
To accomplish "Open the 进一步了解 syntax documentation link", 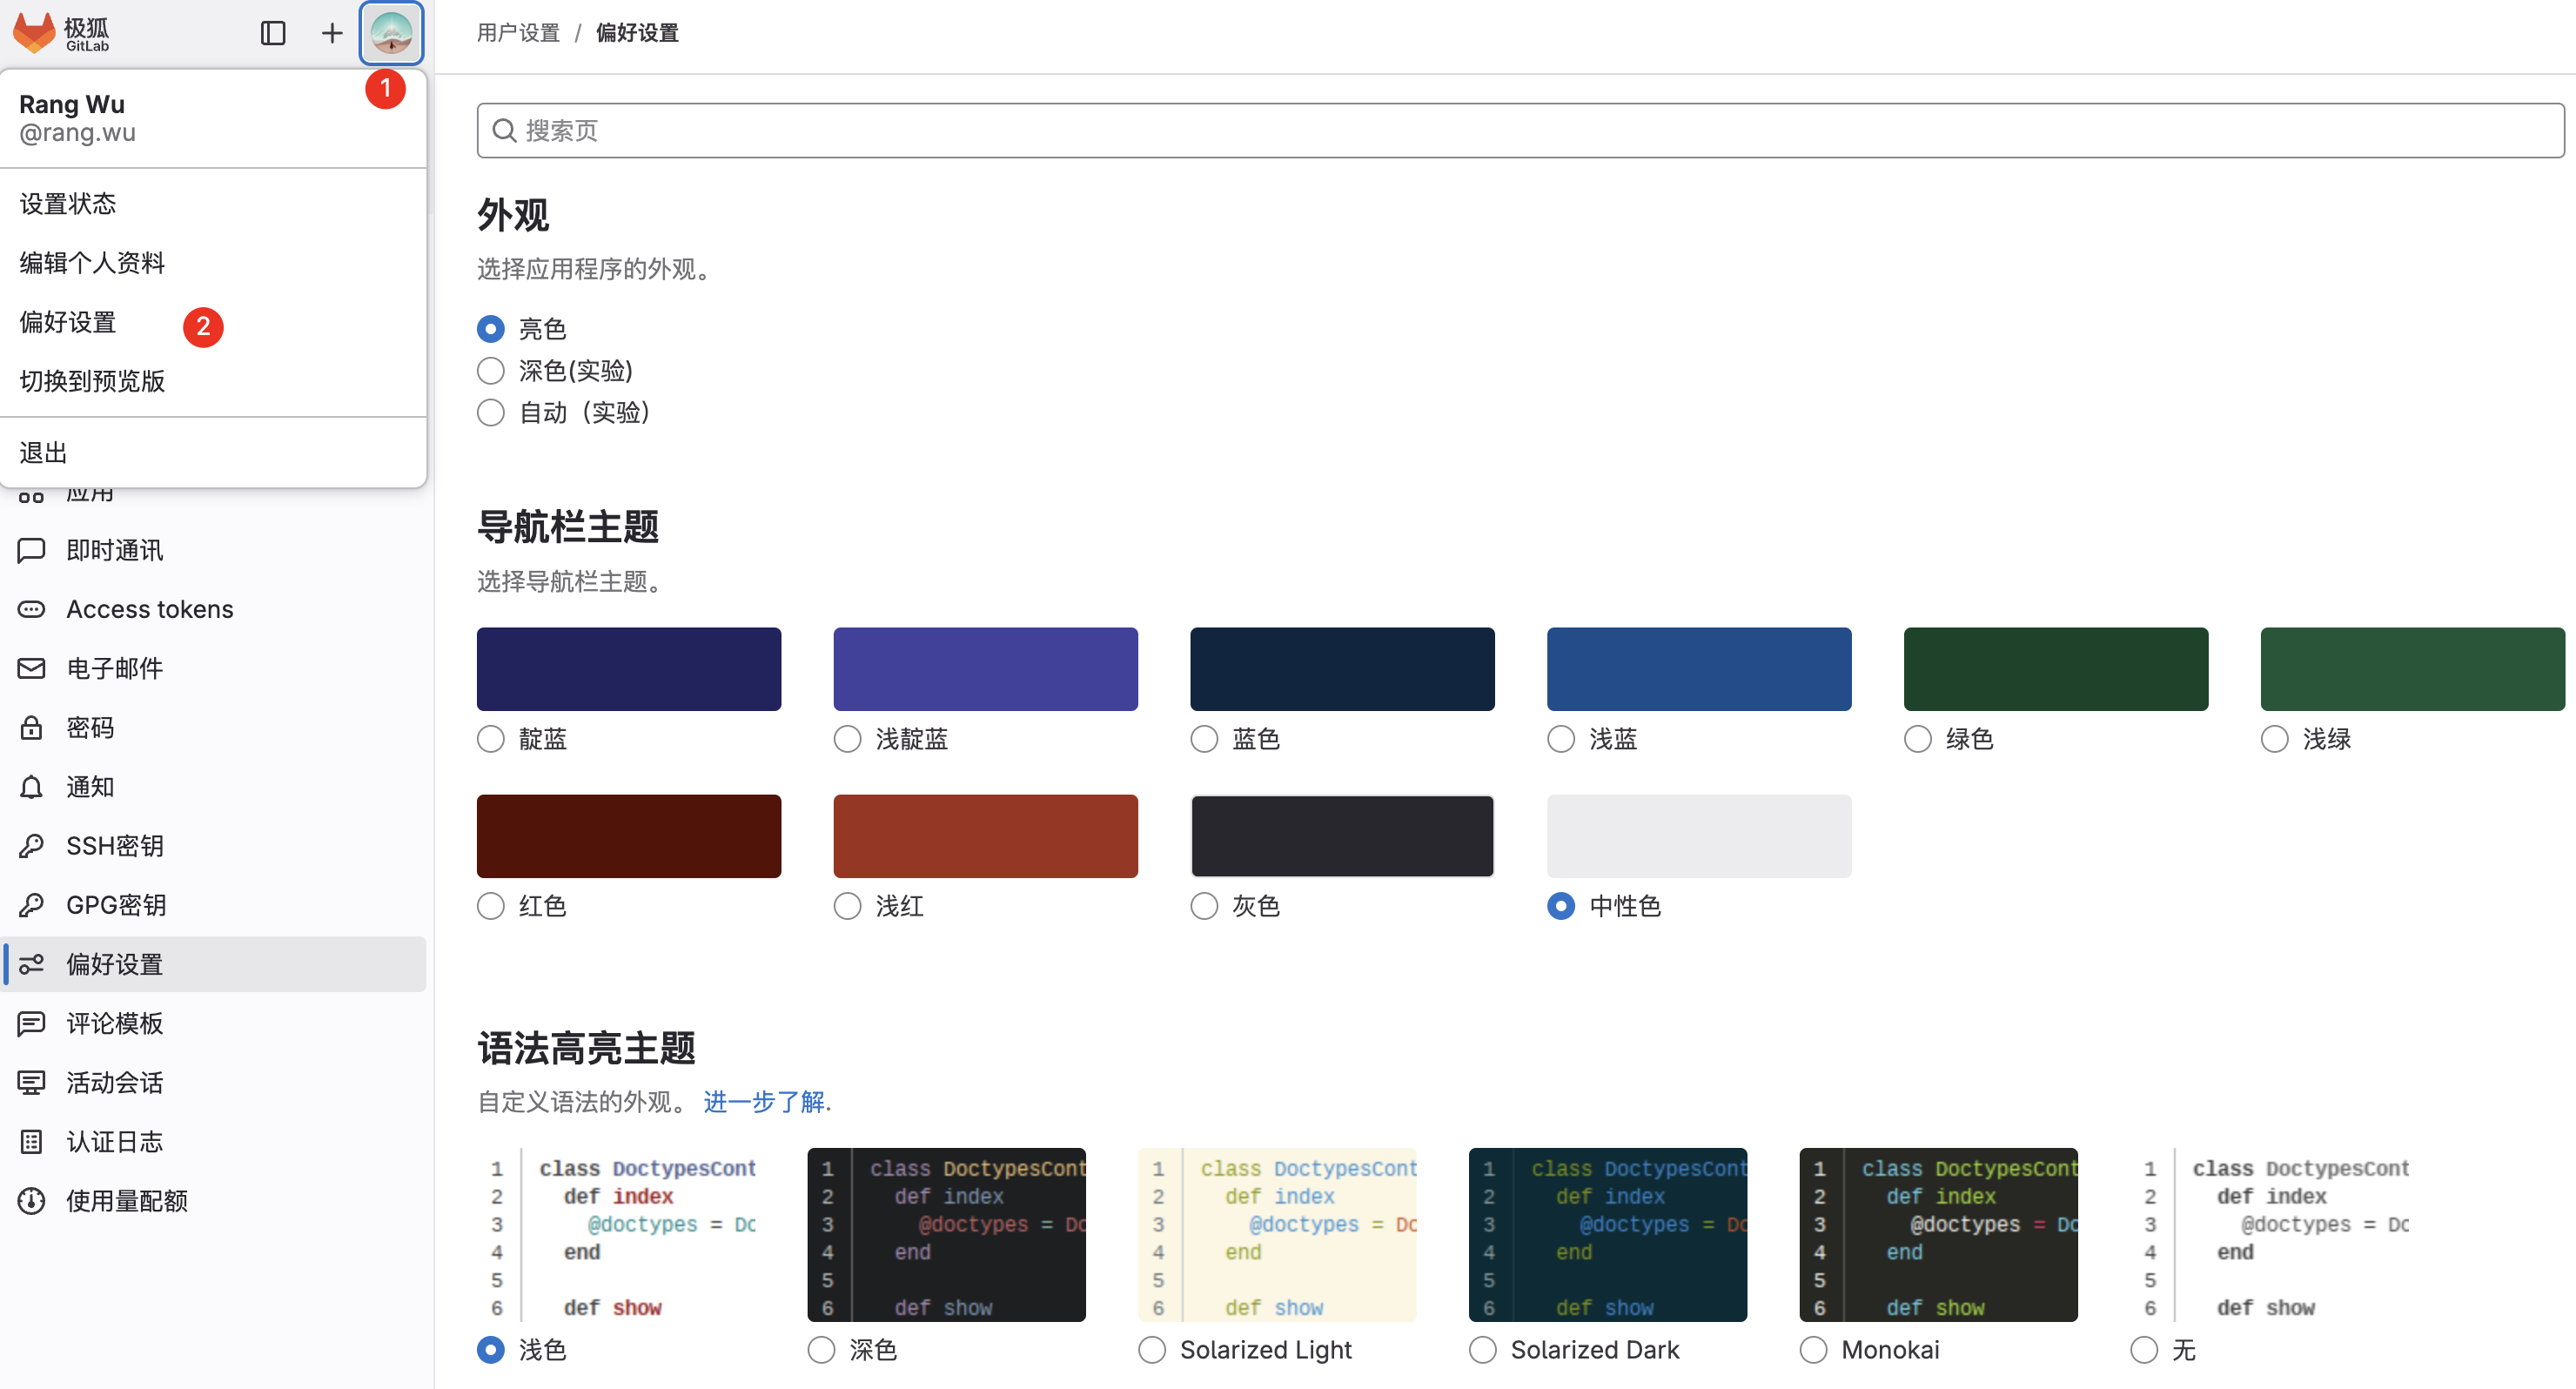I will coord(763,1101).
